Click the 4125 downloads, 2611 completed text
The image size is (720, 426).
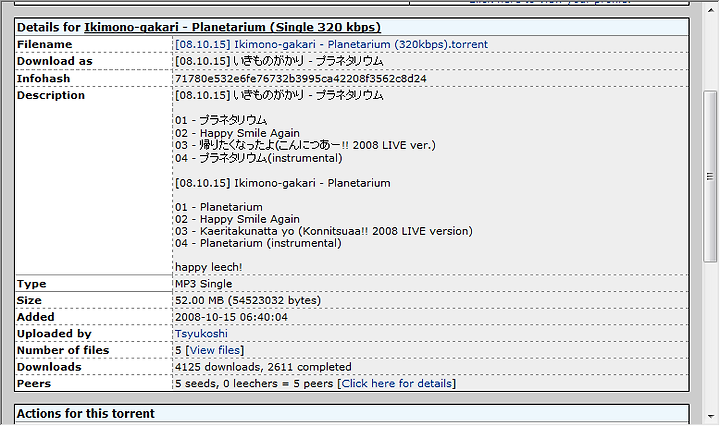tap(263, 367)
